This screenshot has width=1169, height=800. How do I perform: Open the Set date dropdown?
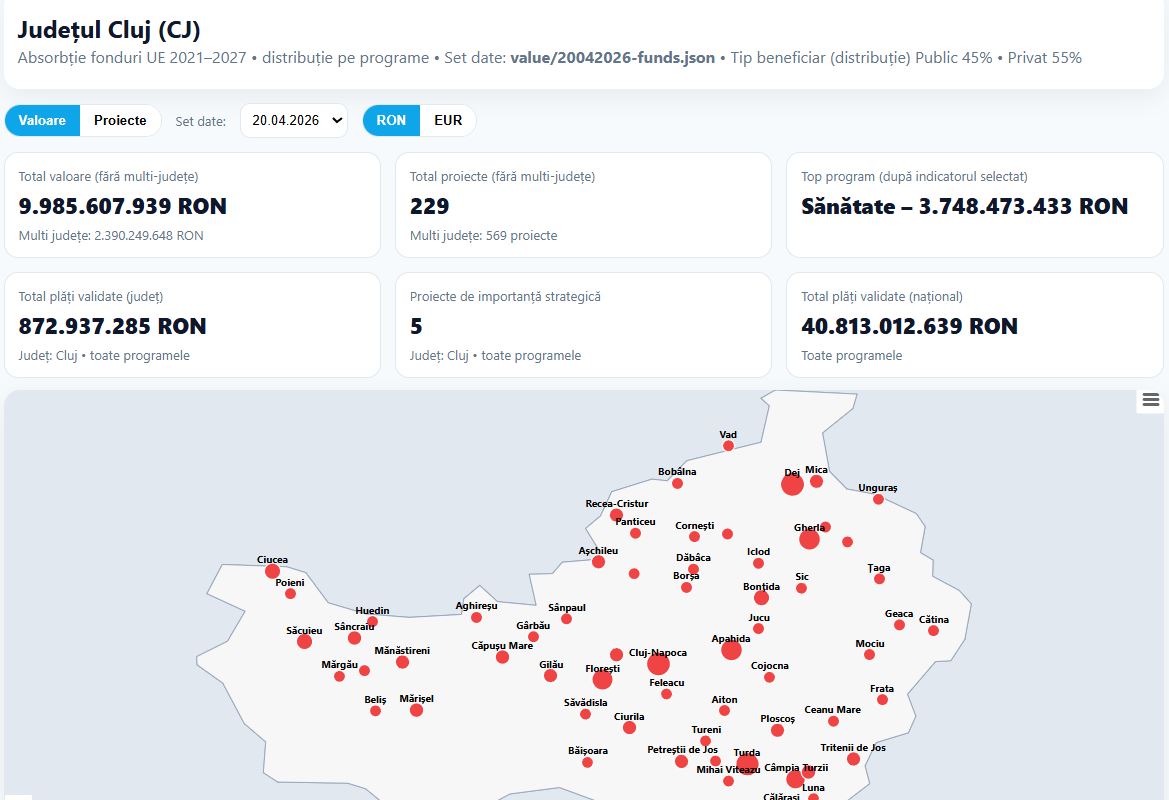pos(294,120)
